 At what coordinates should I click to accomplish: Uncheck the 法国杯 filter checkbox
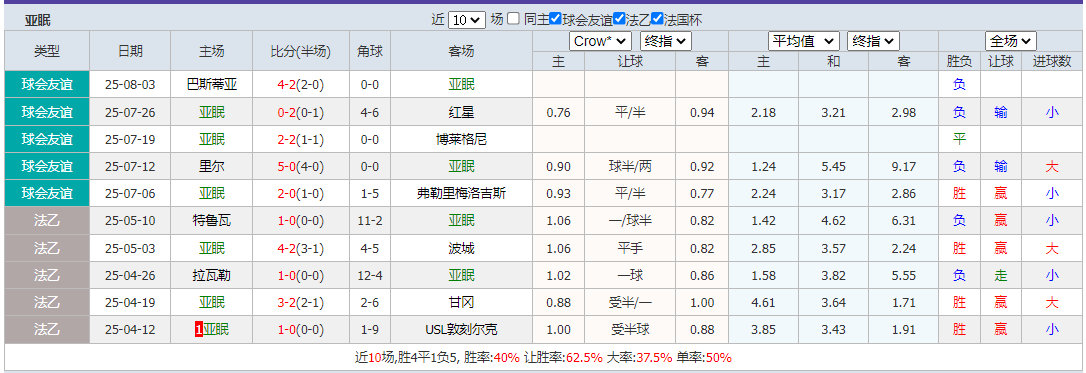pyautogui.click(x=657, y=19)
